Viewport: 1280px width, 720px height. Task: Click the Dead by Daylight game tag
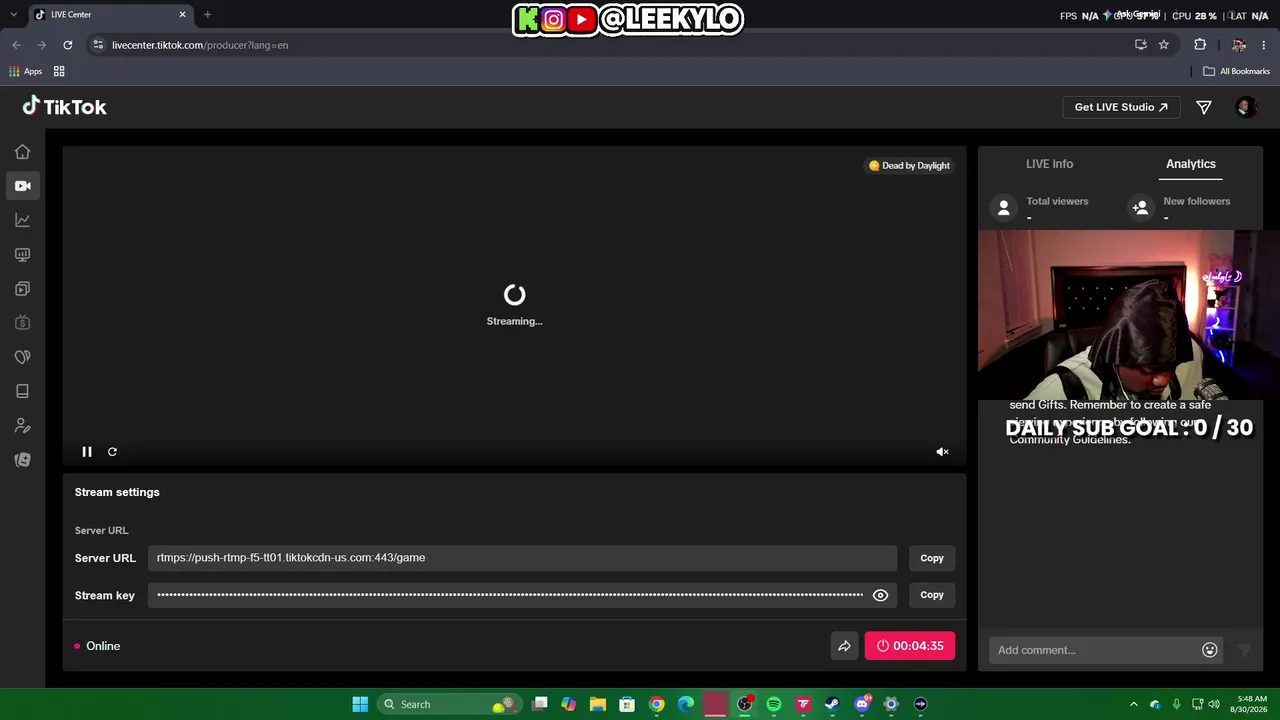909,166
